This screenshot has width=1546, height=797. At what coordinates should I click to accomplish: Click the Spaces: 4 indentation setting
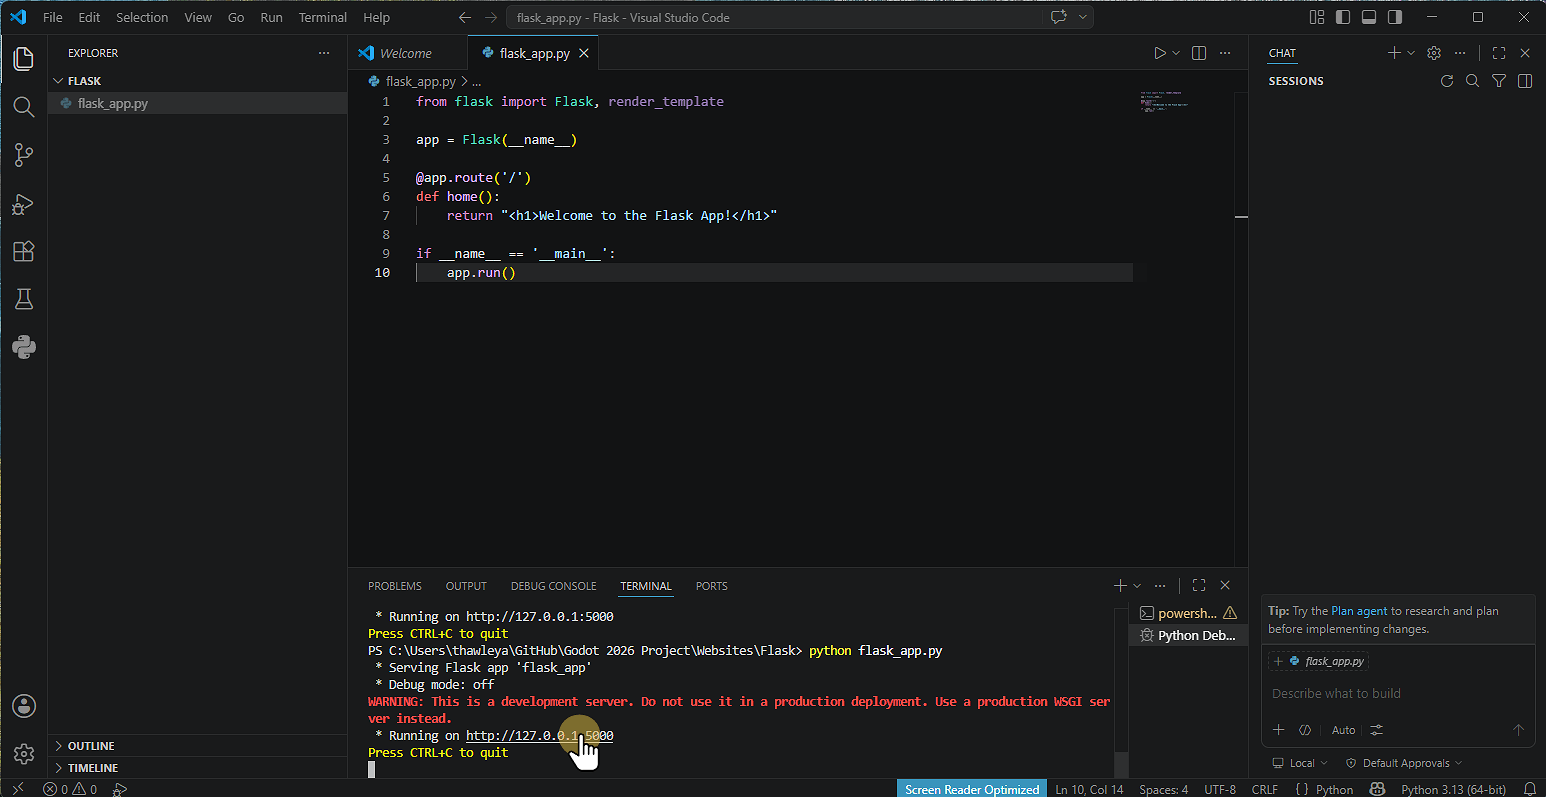(1164, 789)
